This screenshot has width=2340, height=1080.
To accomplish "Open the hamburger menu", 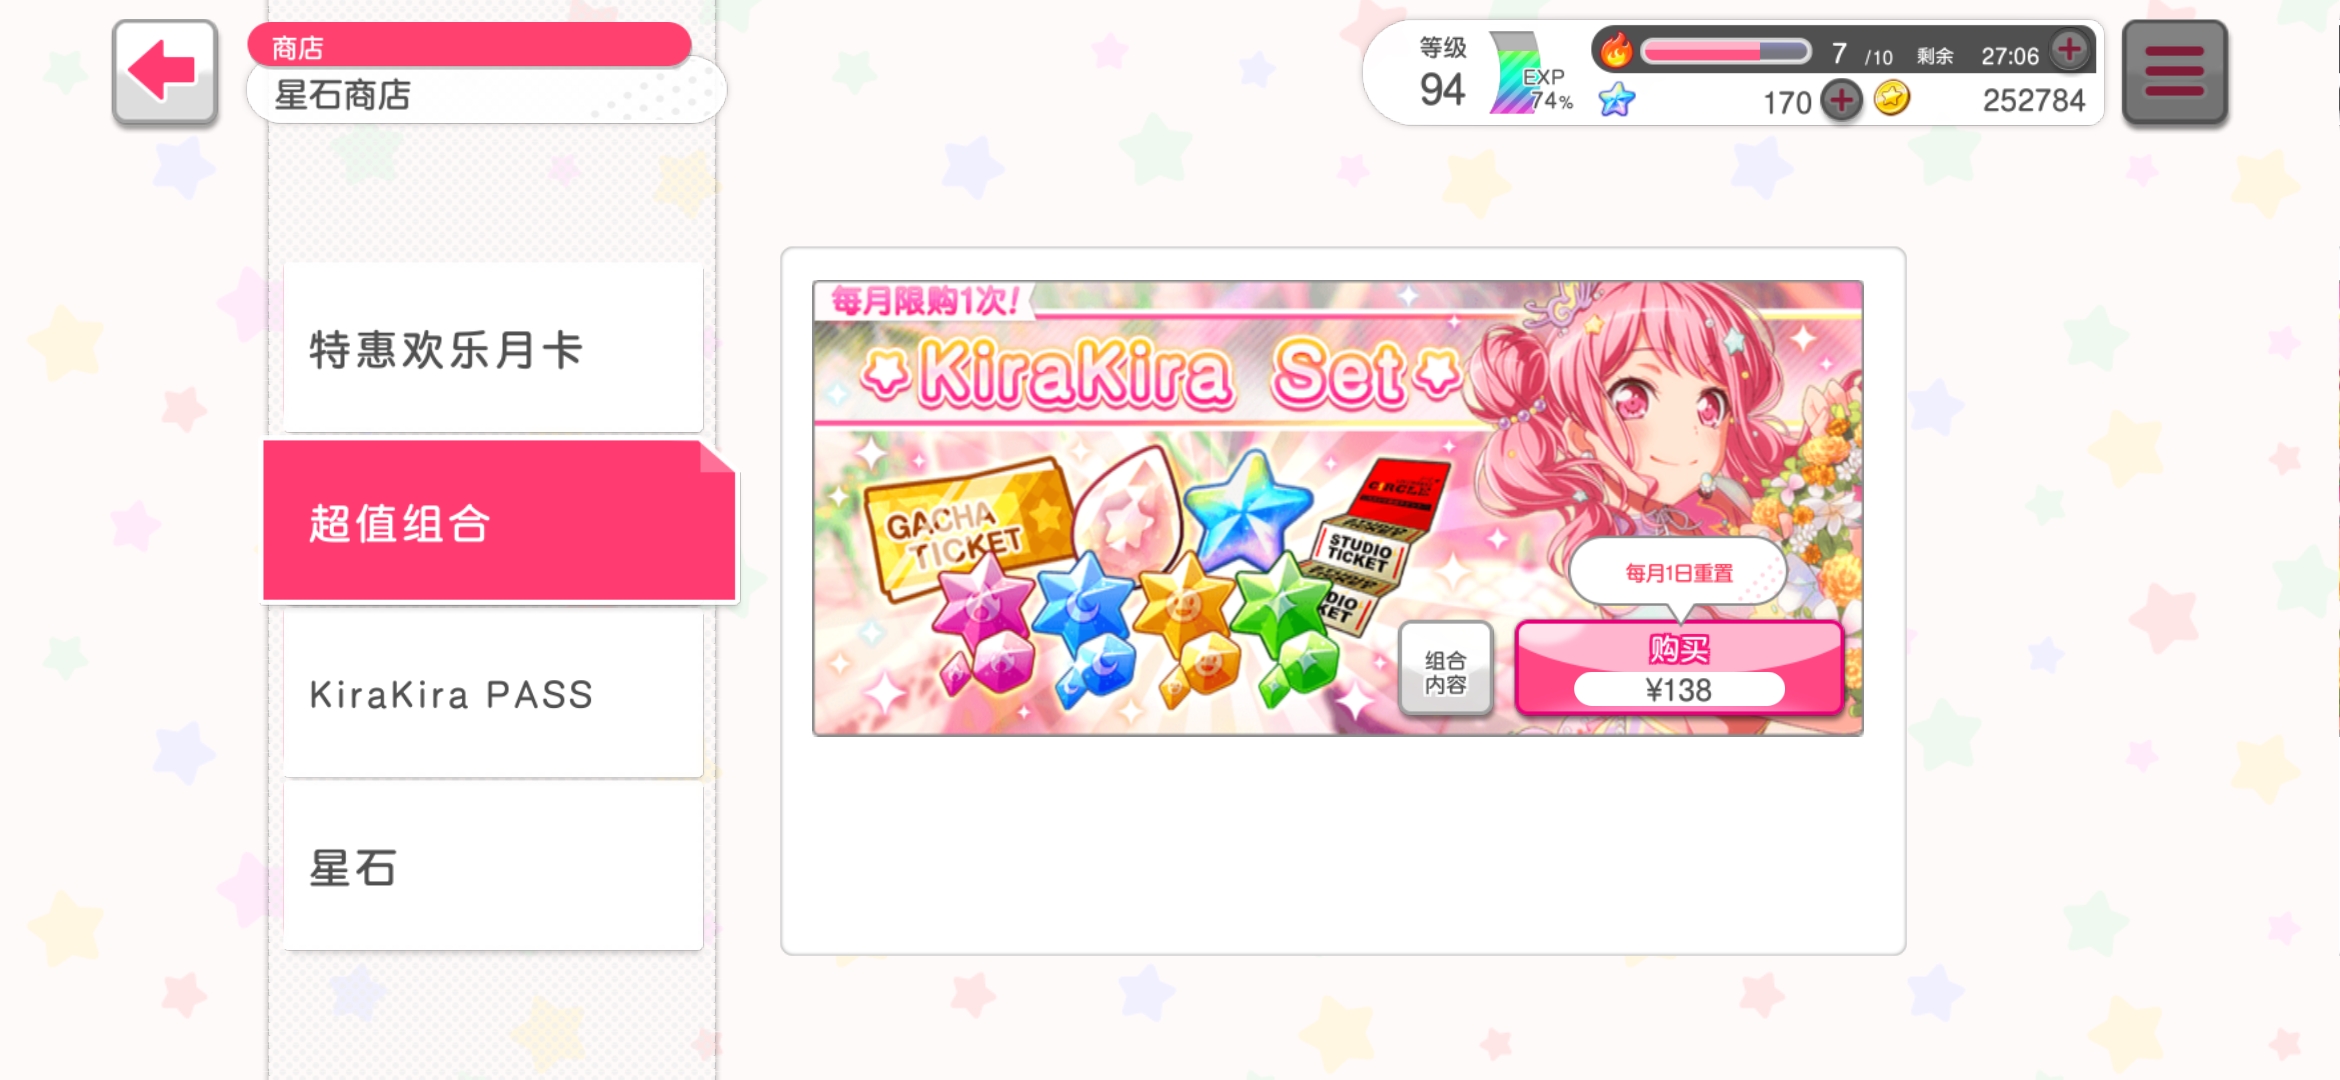I will 2175,72.
